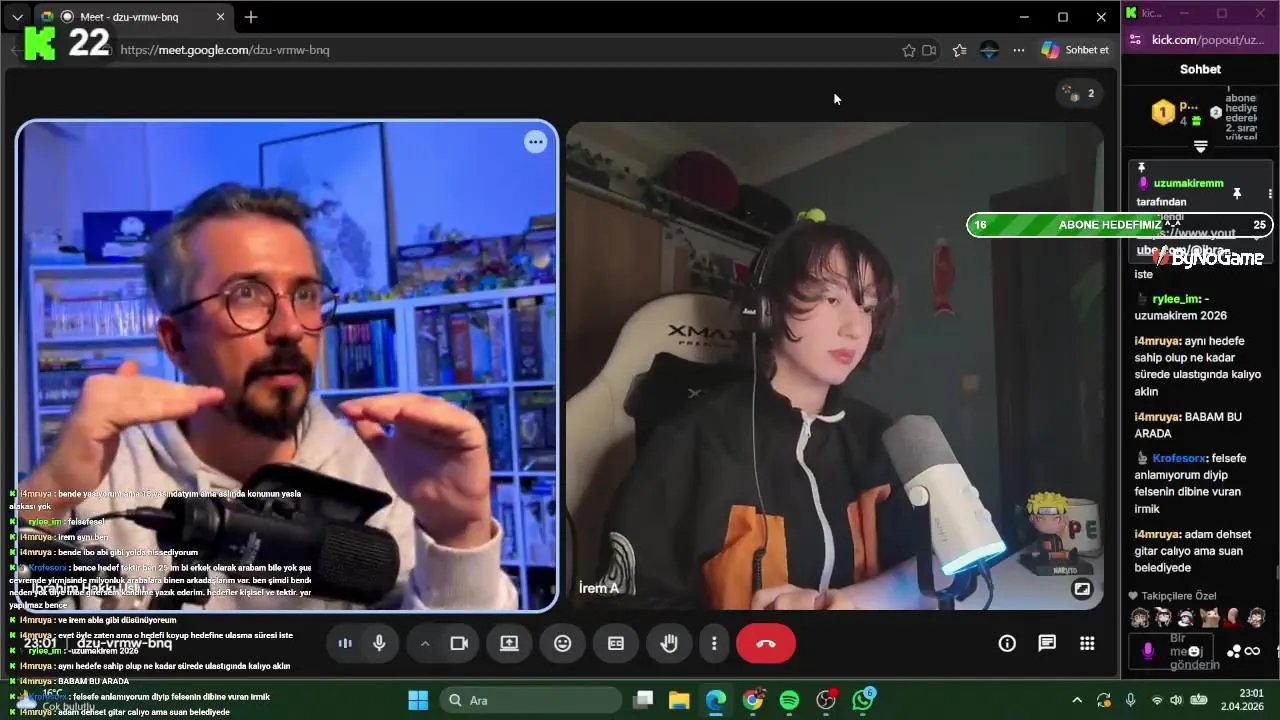The height and width of the screenshot is (720, 1280).
Task: Raise your hand in the meeting
Action: pyautogui.click(x=669, y=643)
